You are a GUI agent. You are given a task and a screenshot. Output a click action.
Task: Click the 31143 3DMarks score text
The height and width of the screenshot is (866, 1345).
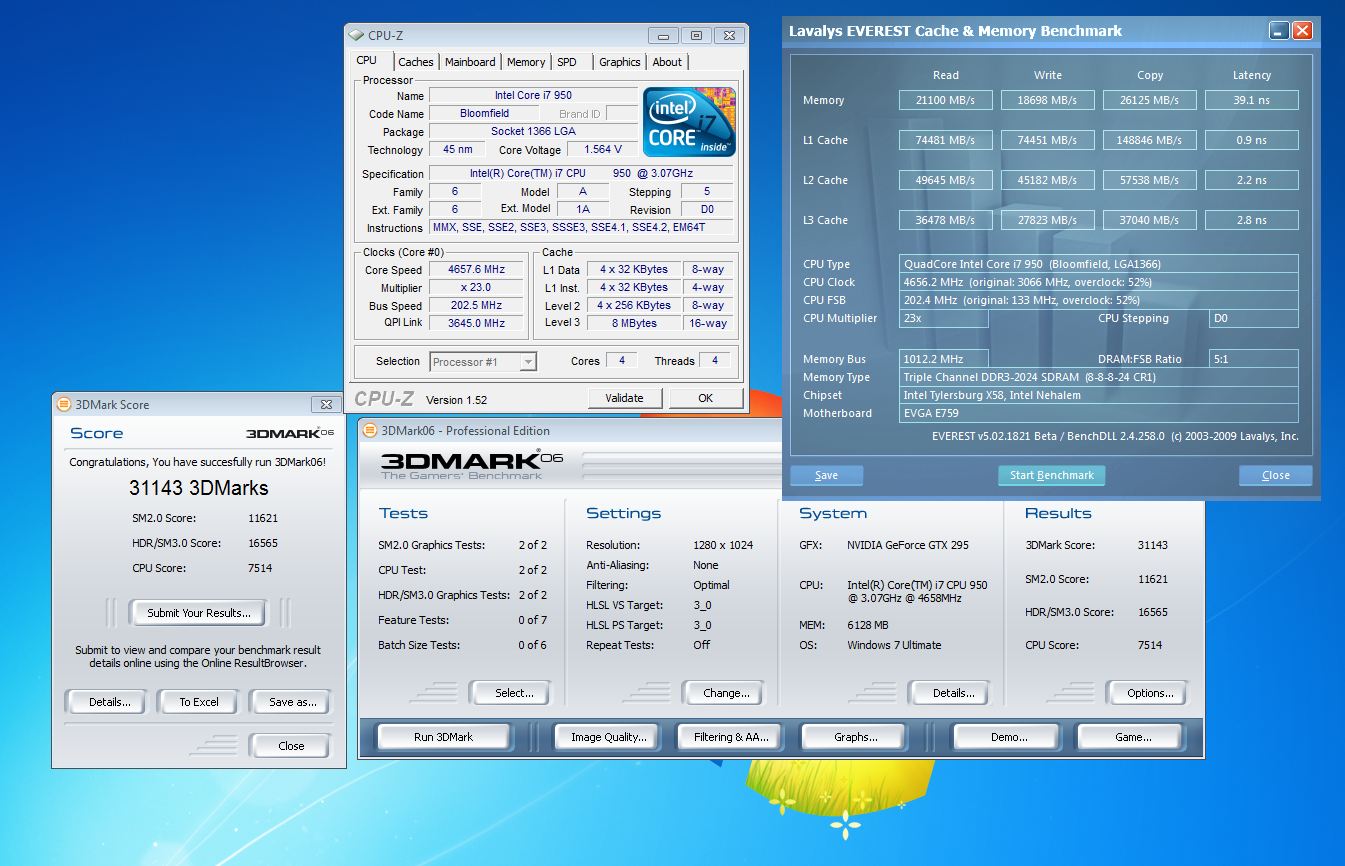point(199,489)
